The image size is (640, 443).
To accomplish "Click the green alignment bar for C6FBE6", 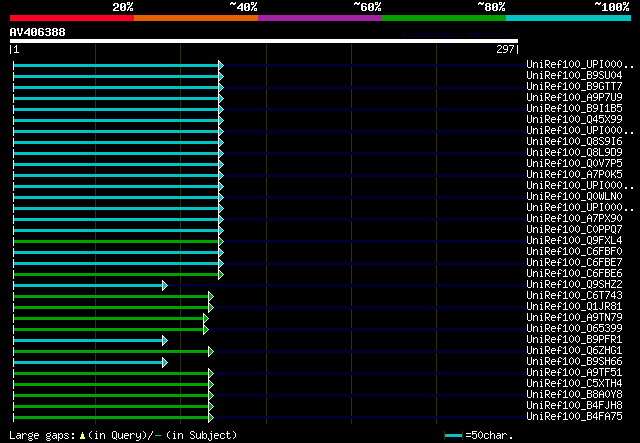I will pos(116,275).
